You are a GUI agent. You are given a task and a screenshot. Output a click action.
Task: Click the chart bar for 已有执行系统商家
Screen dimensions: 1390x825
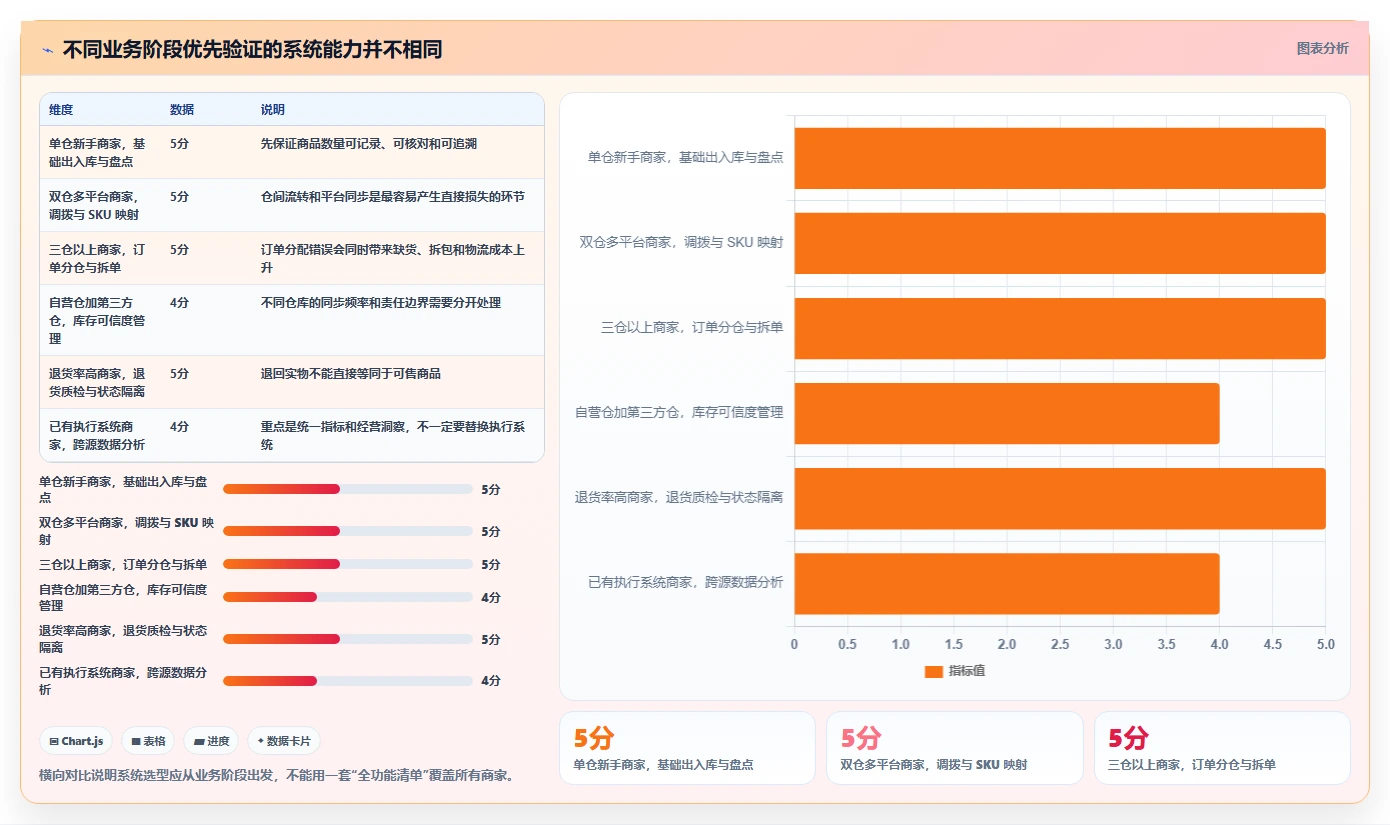point(1007,583)
